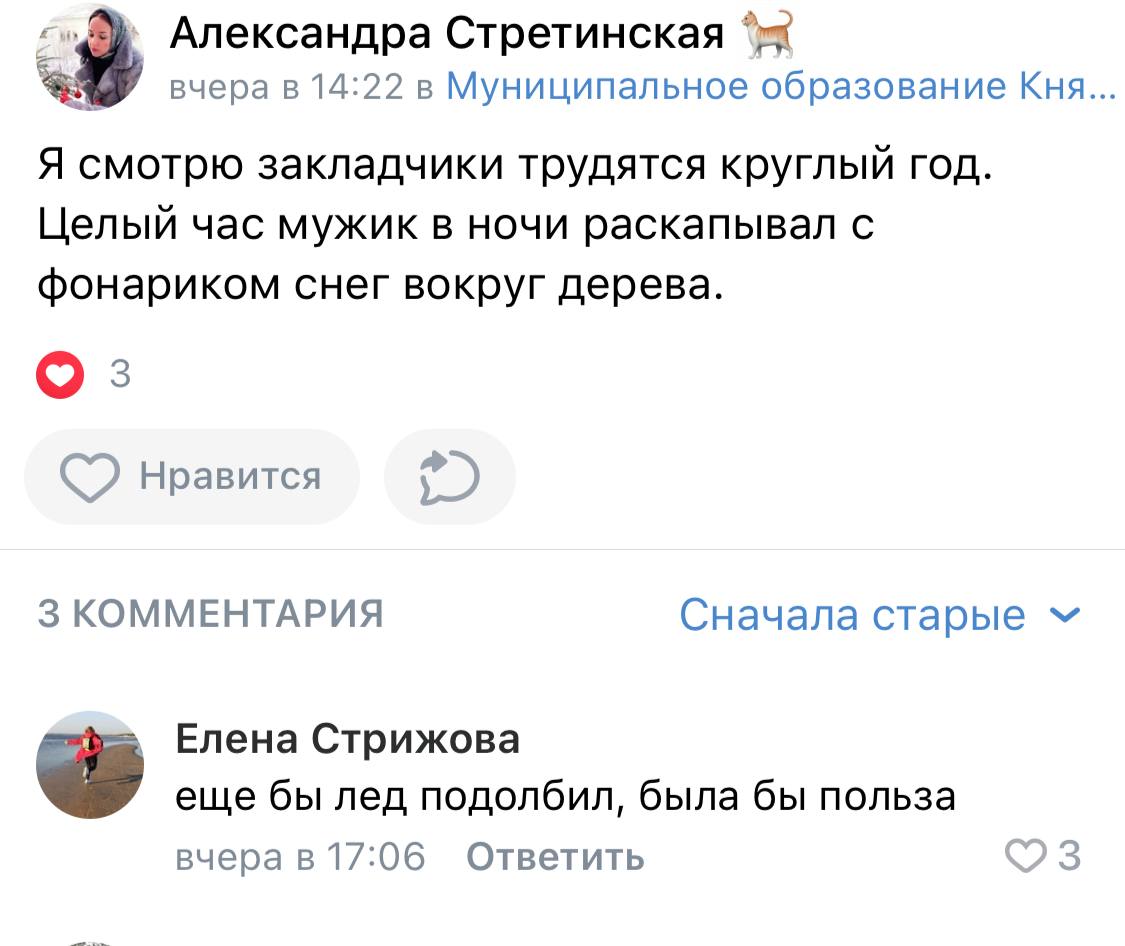Click the cat emoji beside the author's name

click(x=768, y=33)
